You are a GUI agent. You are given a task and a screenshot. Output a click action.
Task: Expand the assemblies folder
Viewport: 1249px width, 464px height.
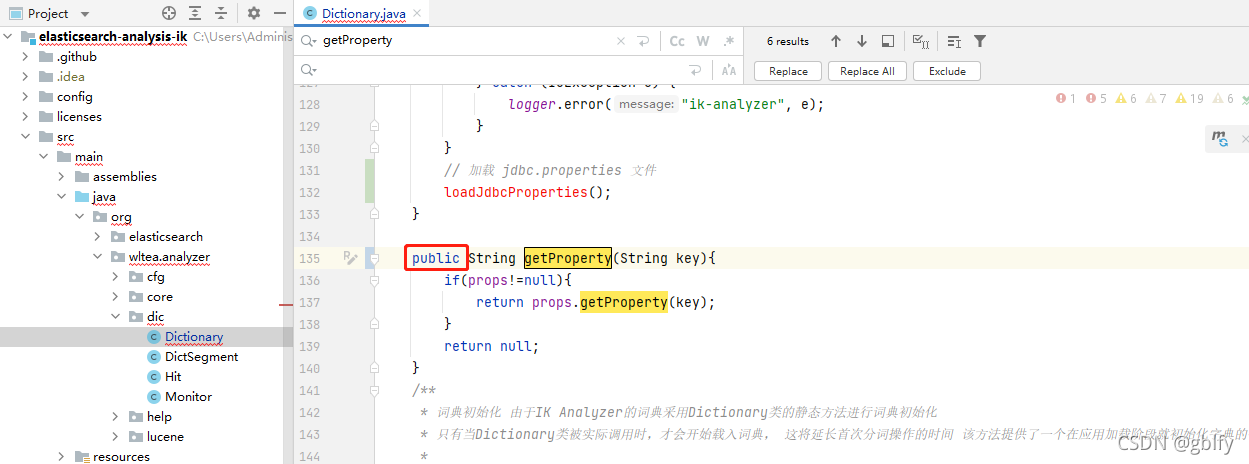[63, 177]
